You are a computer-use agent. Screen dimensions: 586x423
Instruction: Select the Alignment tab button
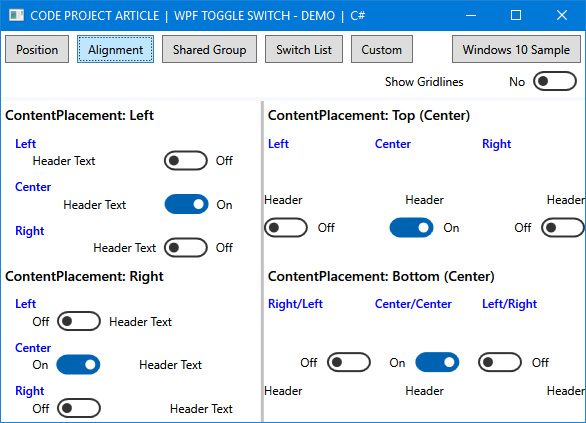pos(115,49)
